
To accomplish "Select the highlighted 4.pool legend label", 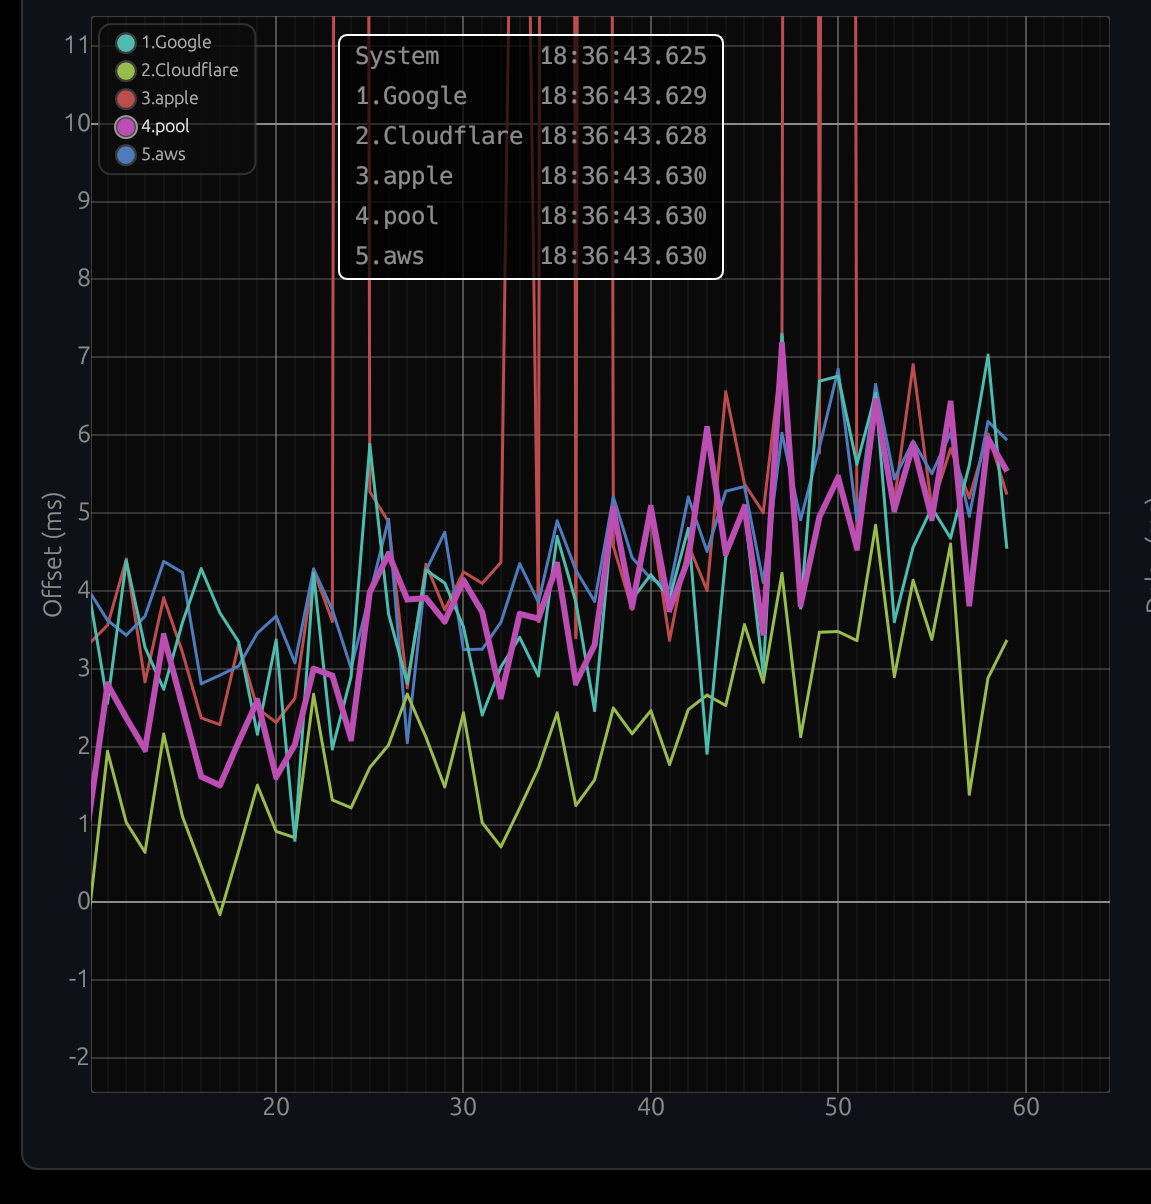I will click(165, 126).
